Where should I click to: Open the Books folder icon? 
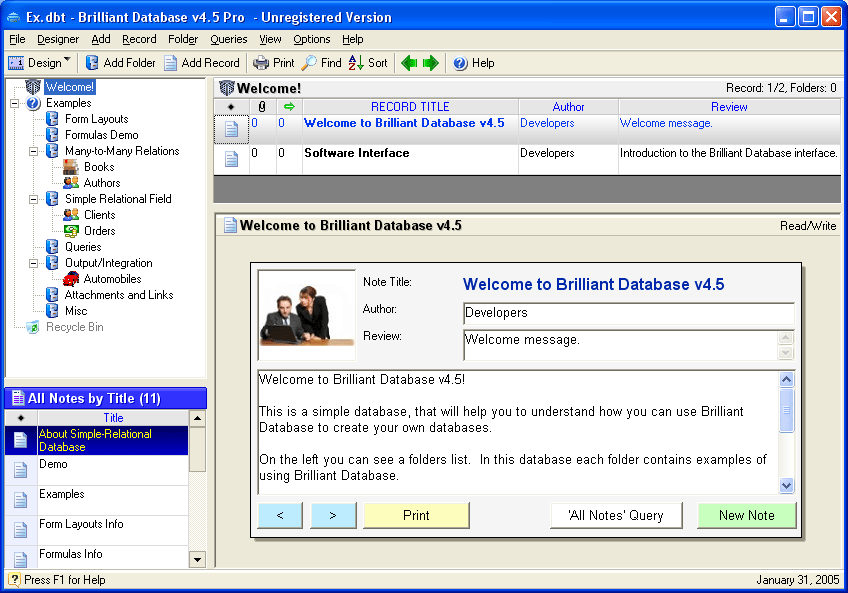click(x=71, y=167)
